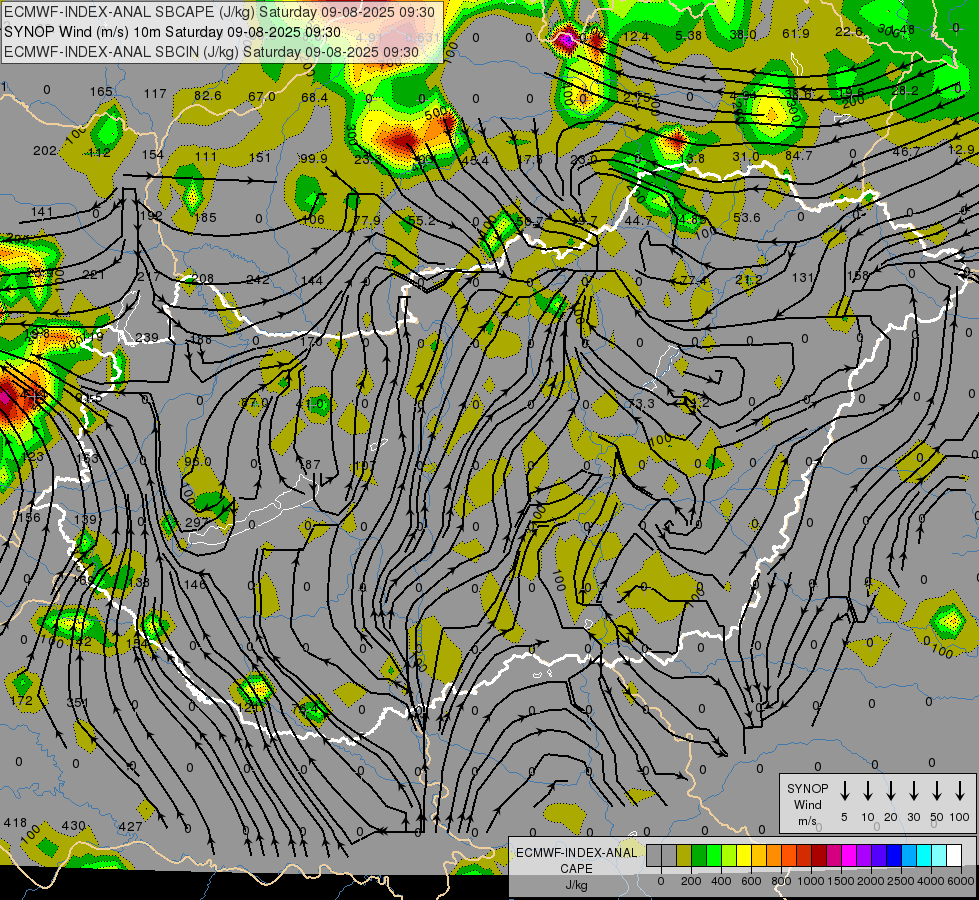The width and height of the screenshot is (979, 900).
Task: Click the map value 165
Action: pos(101,92)
